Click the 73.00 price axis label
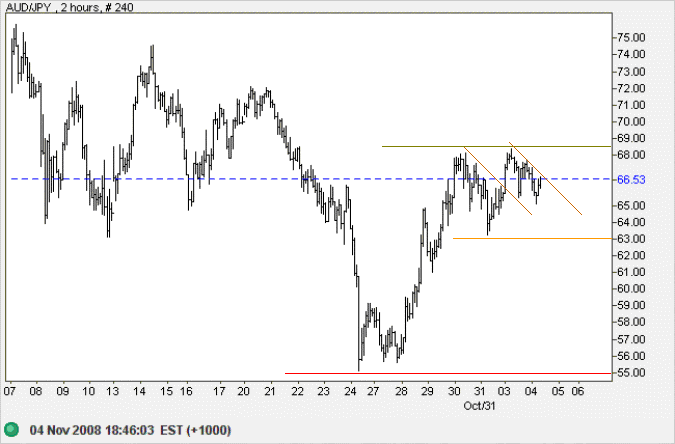The width and height of the screenshot is (675, 444). coord(631,71)
